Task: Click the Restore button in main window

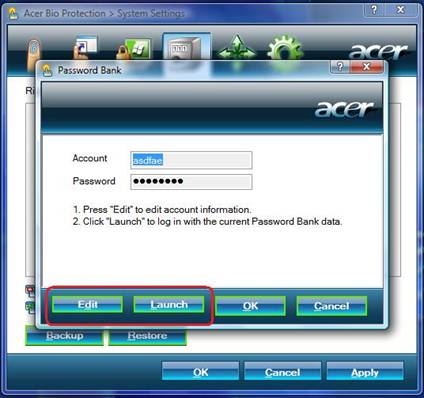Action: 147,336
